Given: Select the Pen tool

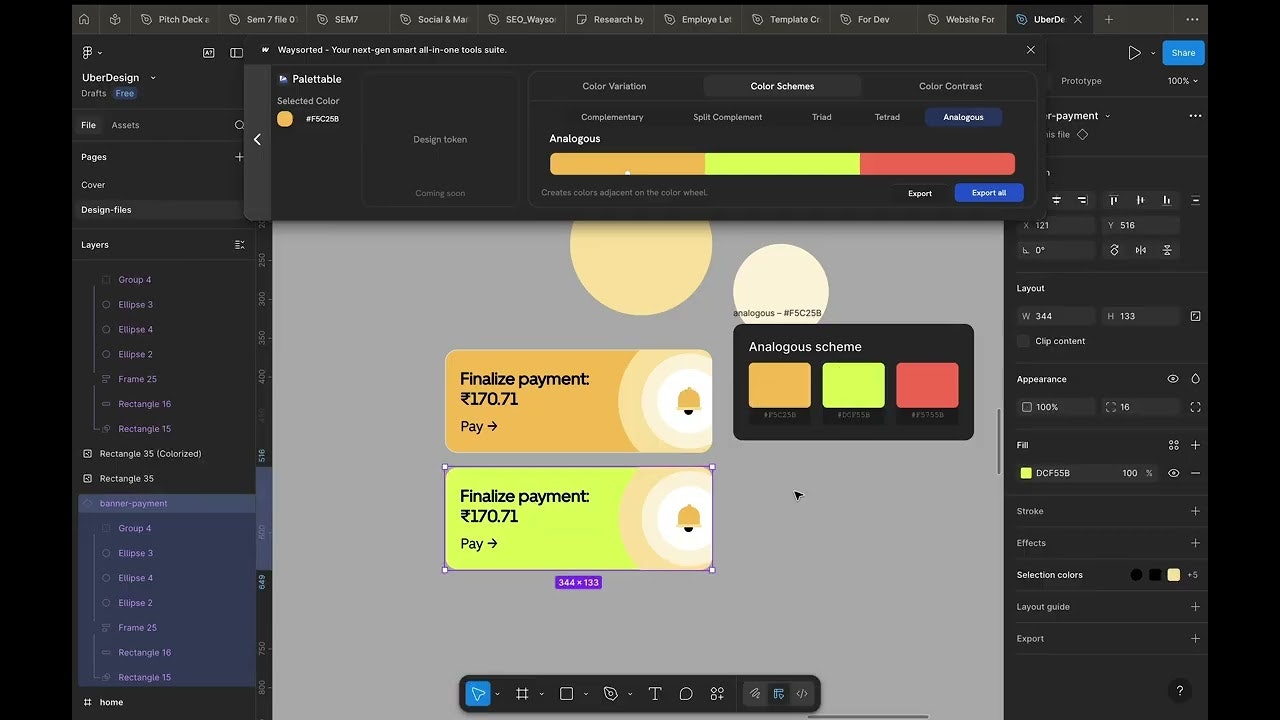Looking at the screenshot, I should pos(610,694).
